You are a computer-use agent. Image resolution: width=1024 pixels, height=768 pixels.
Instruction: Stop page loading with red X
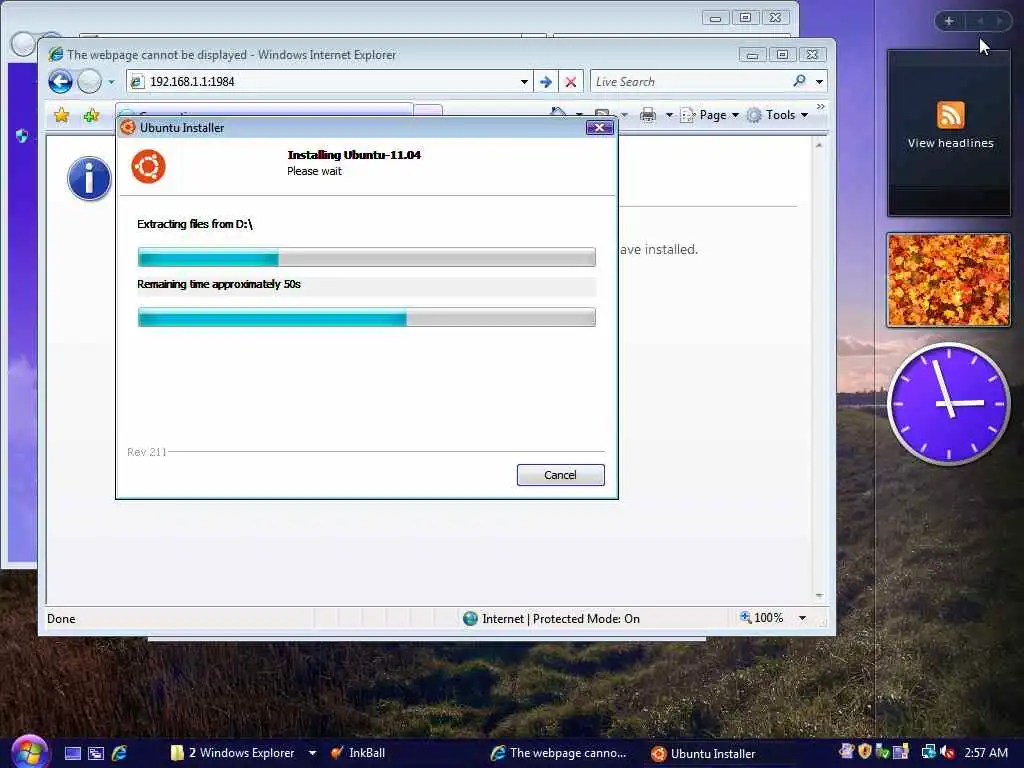pyautogui.click(x=571, y=82)
